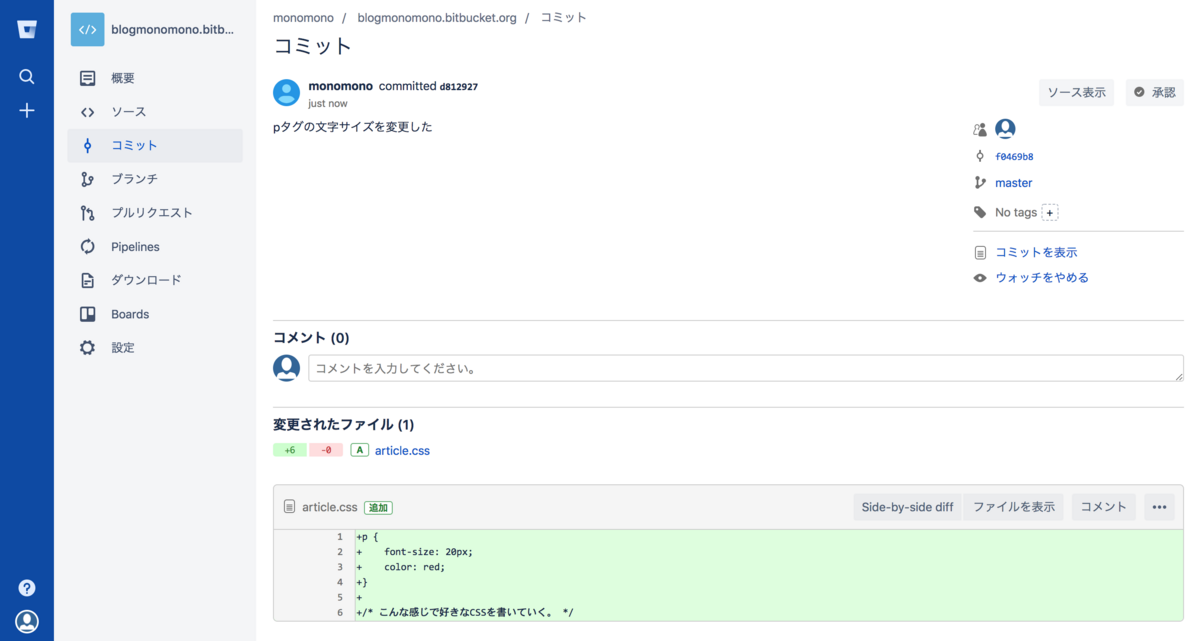Image resolution: width=1200 pixels, height=641 pixels.
Task: Open parent commit f0469b8
Action: tap(1014, 157)
